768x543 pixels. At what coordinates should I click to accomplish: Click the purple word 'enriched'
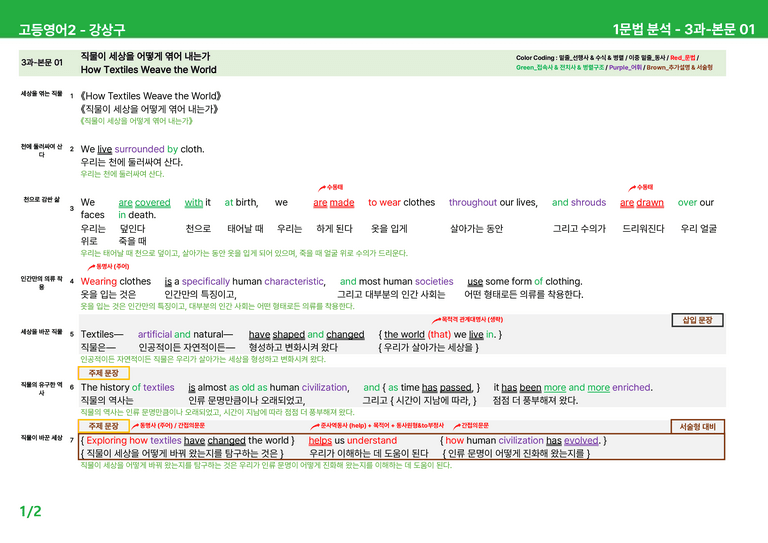click(x=631, y=387)
